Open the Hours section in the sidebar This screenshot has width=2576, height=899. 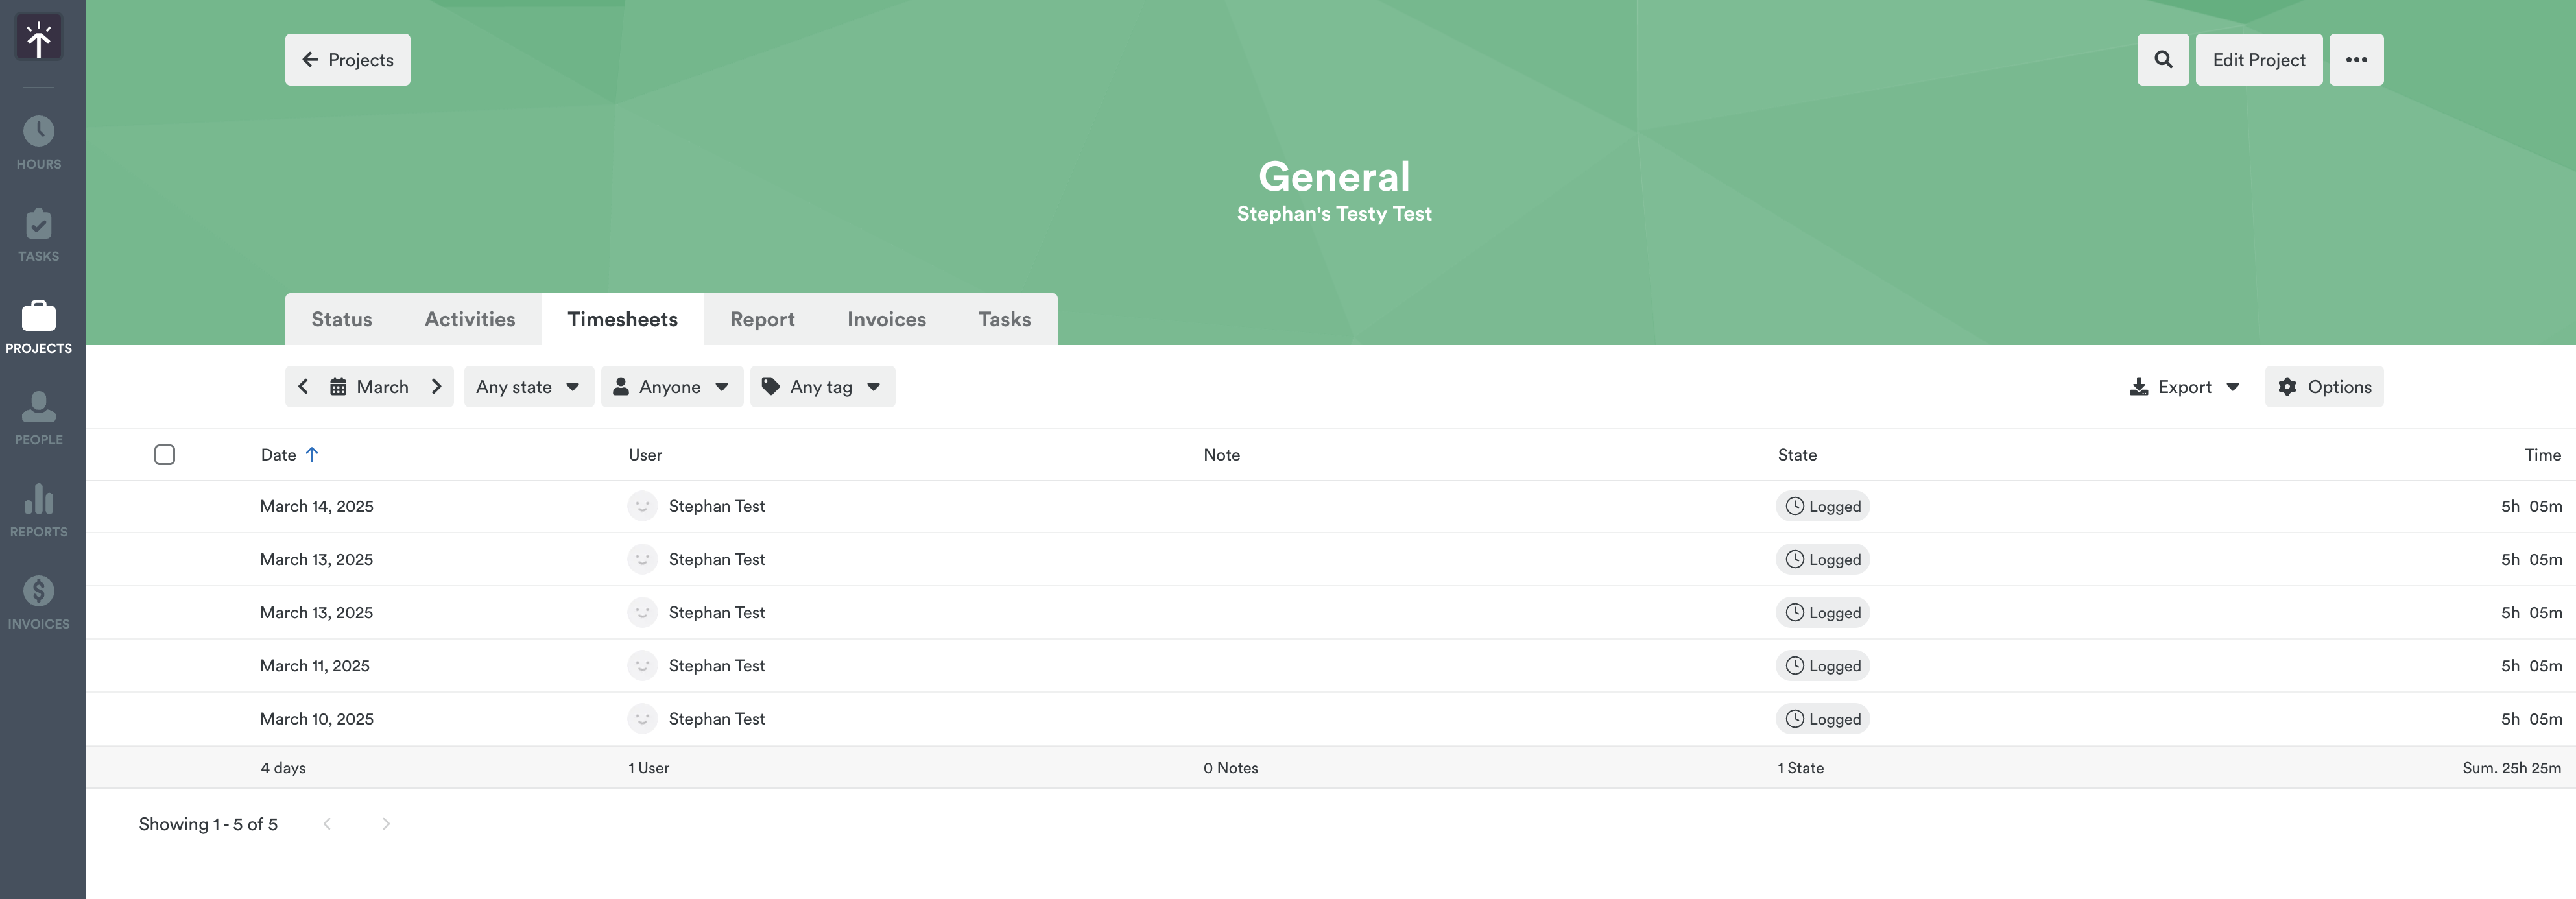point(38,138)
